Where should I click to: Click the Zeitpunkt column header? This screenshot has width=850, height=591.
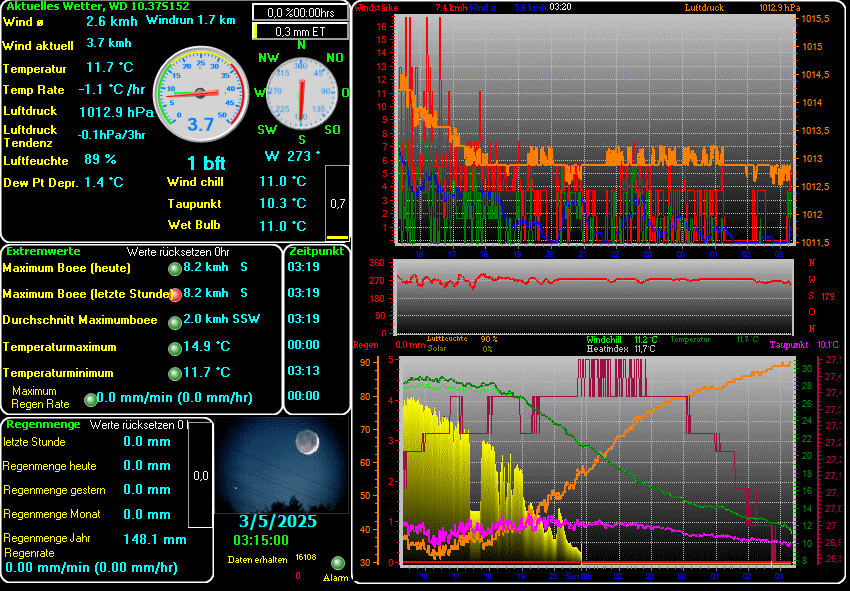317,251
